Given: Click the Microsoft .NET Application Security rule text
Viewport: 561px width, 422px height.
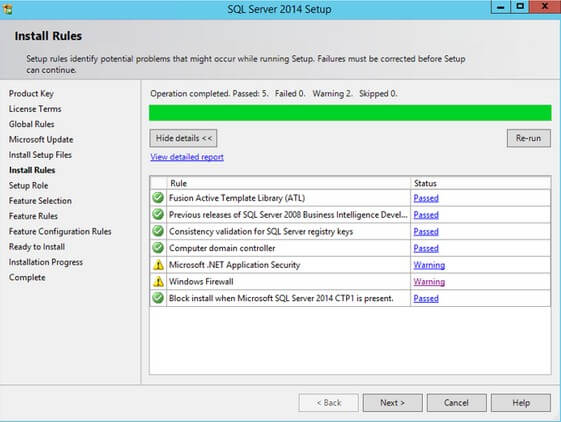Looking at the screenshot, I should 234,265.
